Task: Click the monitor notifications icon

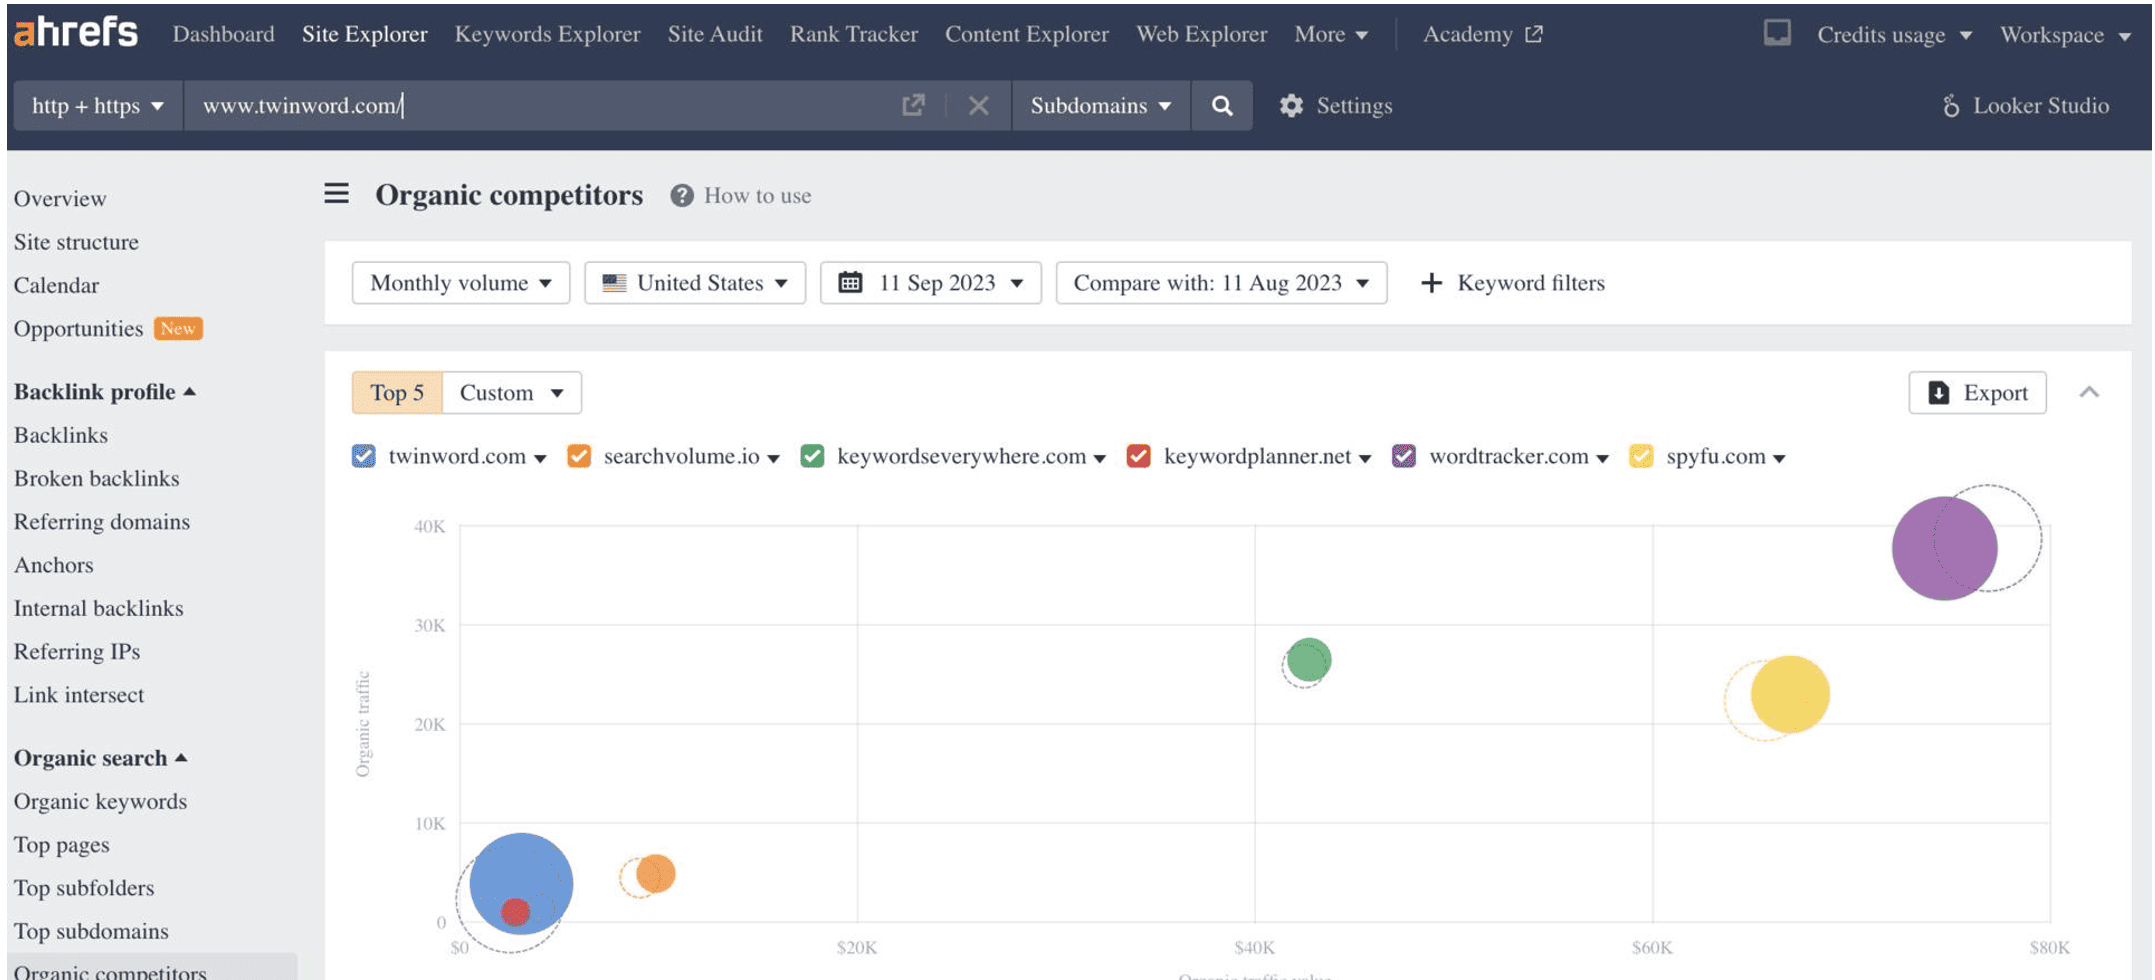Action: [1776, 33]
